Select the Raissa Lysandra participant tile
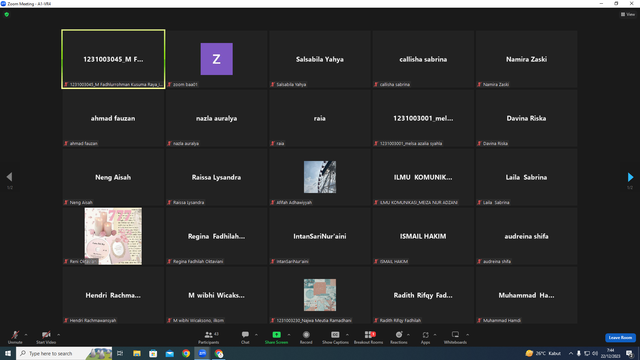The height and width of the screenshot is (360, 640). 216,177
